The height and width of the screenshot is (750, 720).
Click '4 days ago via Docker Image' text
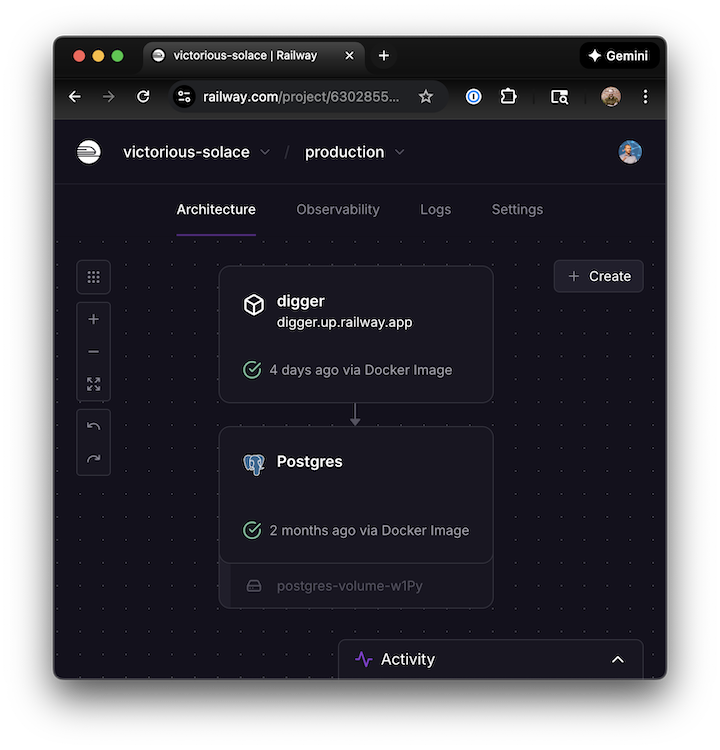[361, 370]
